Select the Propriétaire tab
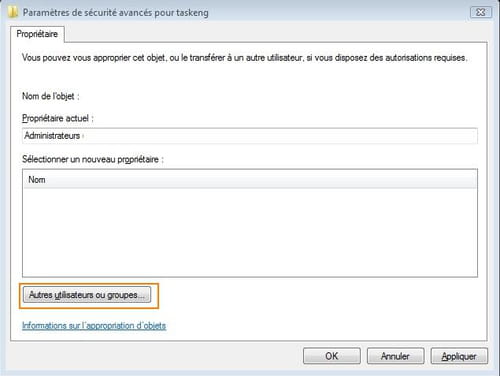This screenshot has width=500, height=376. [x=37, y=34]
